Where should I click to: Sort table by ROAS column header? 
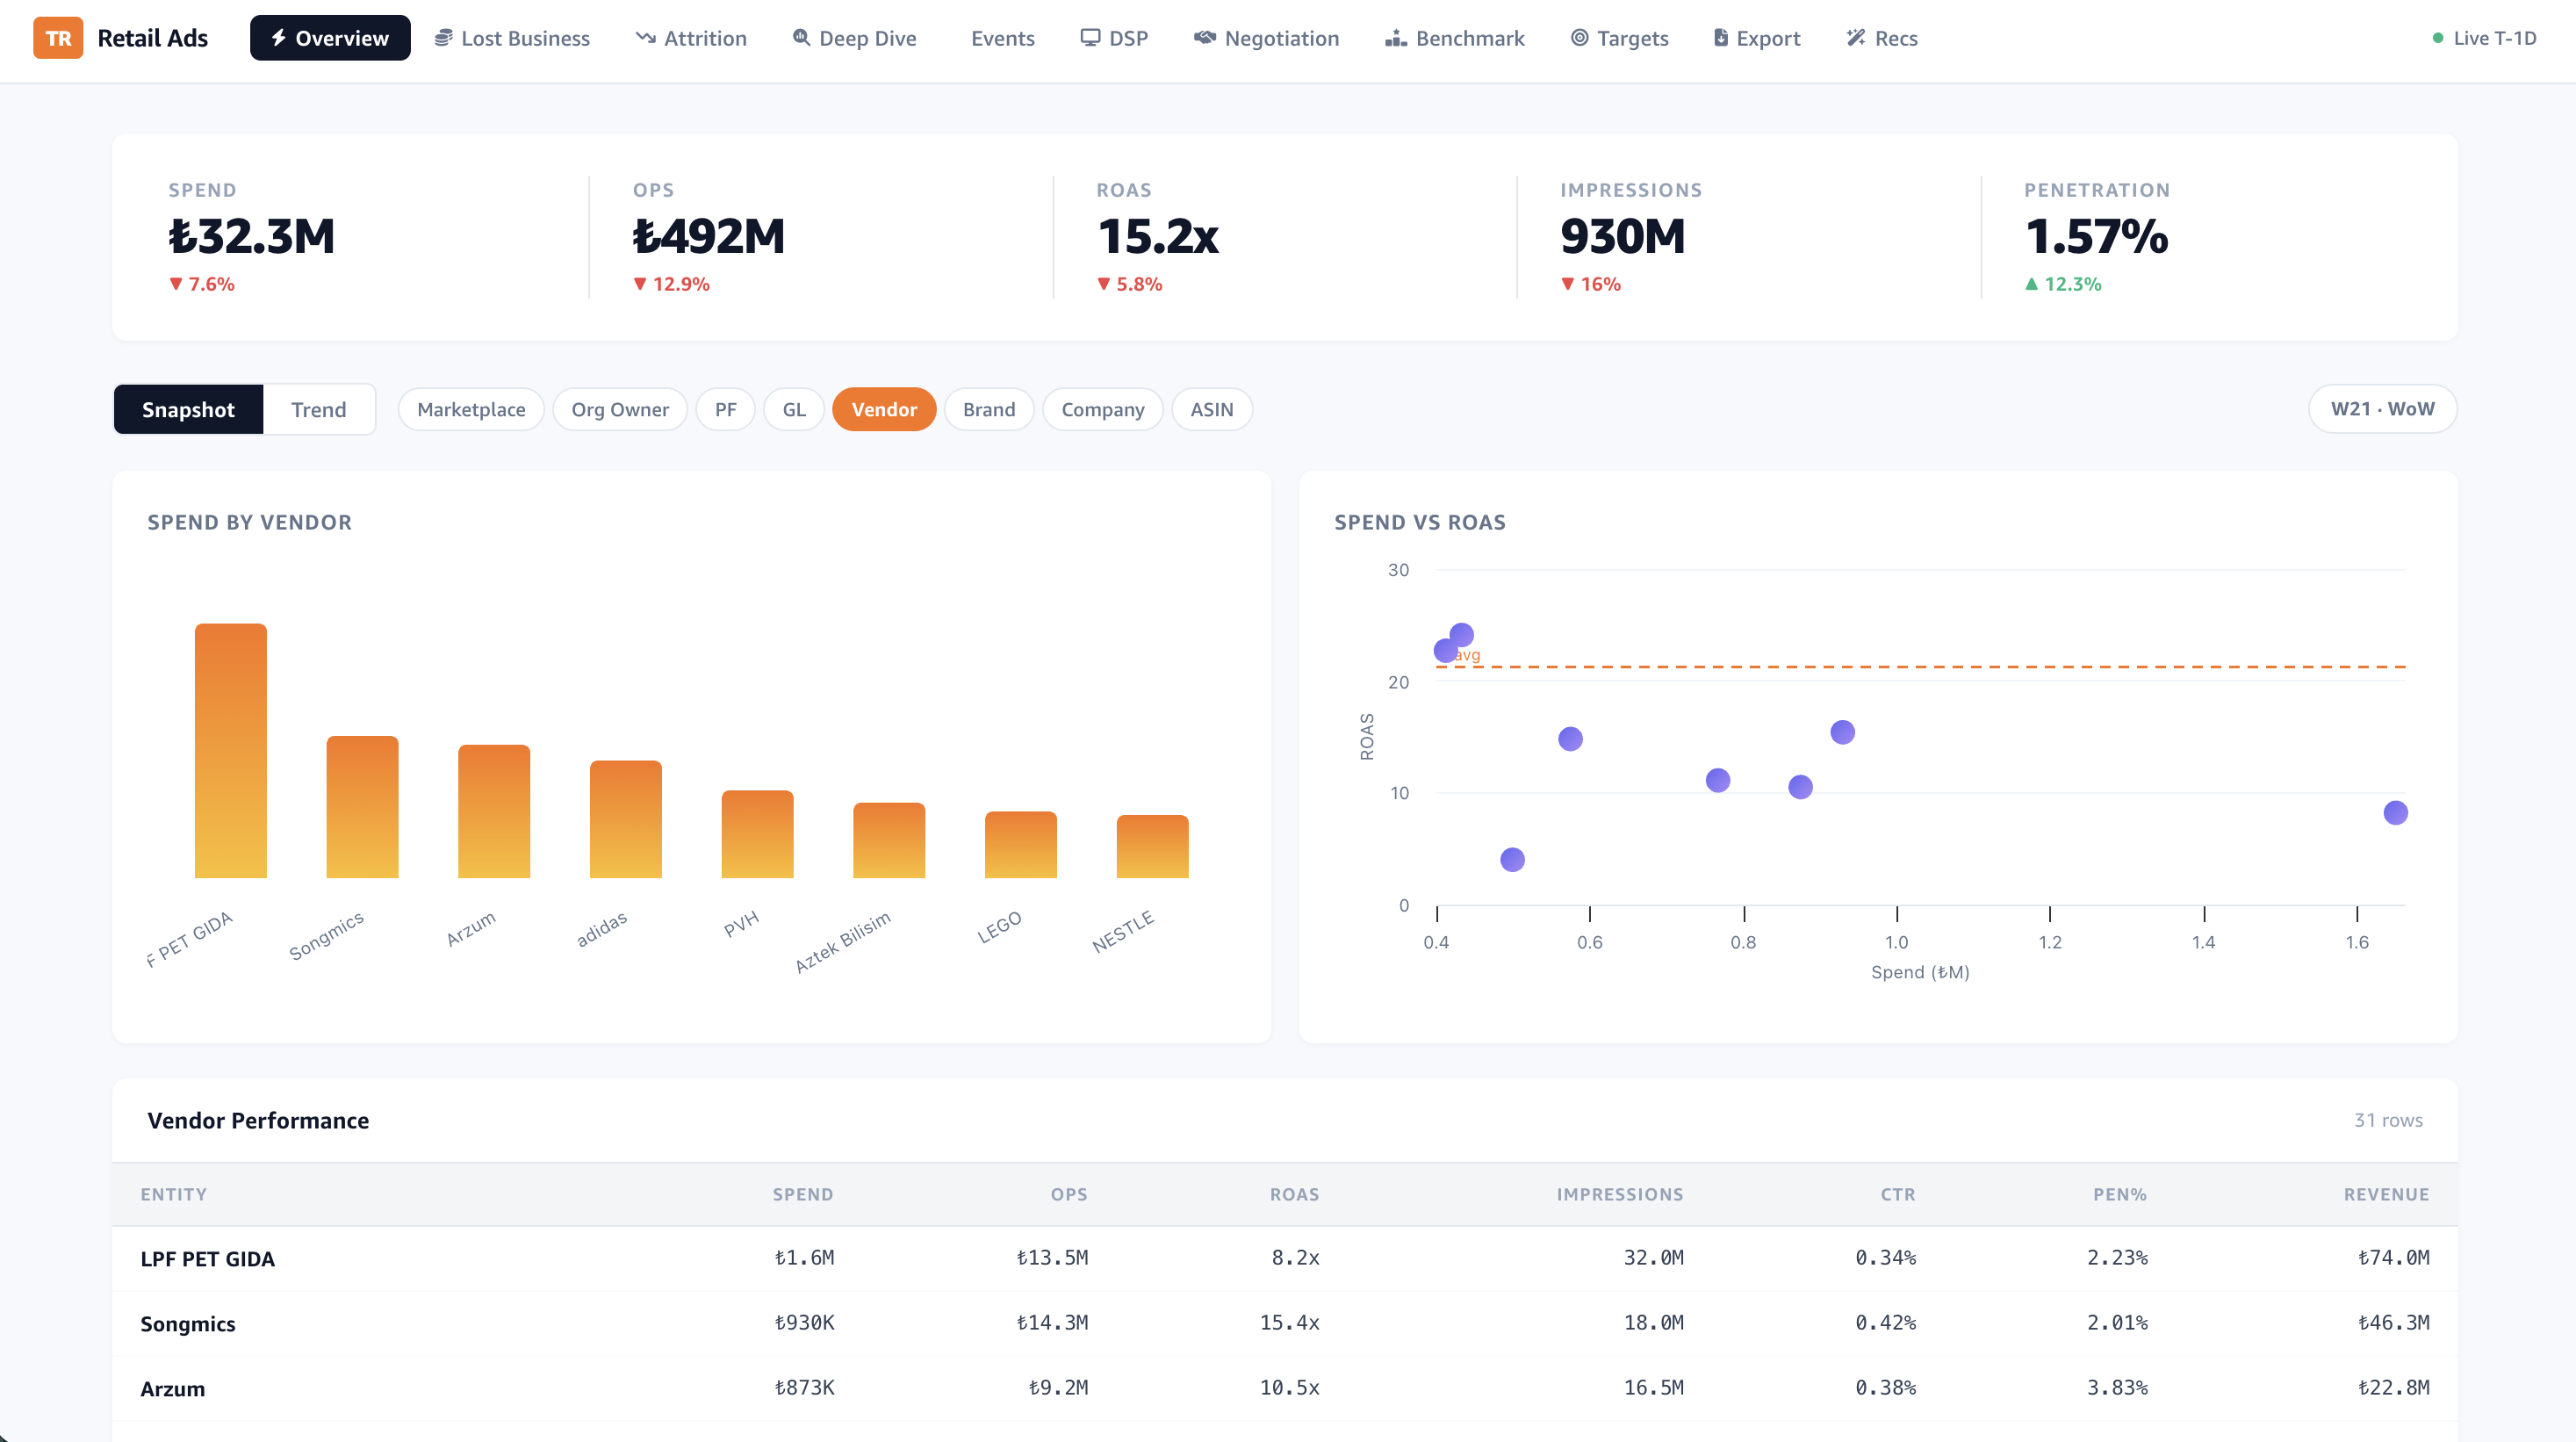coord(1295,1194)
